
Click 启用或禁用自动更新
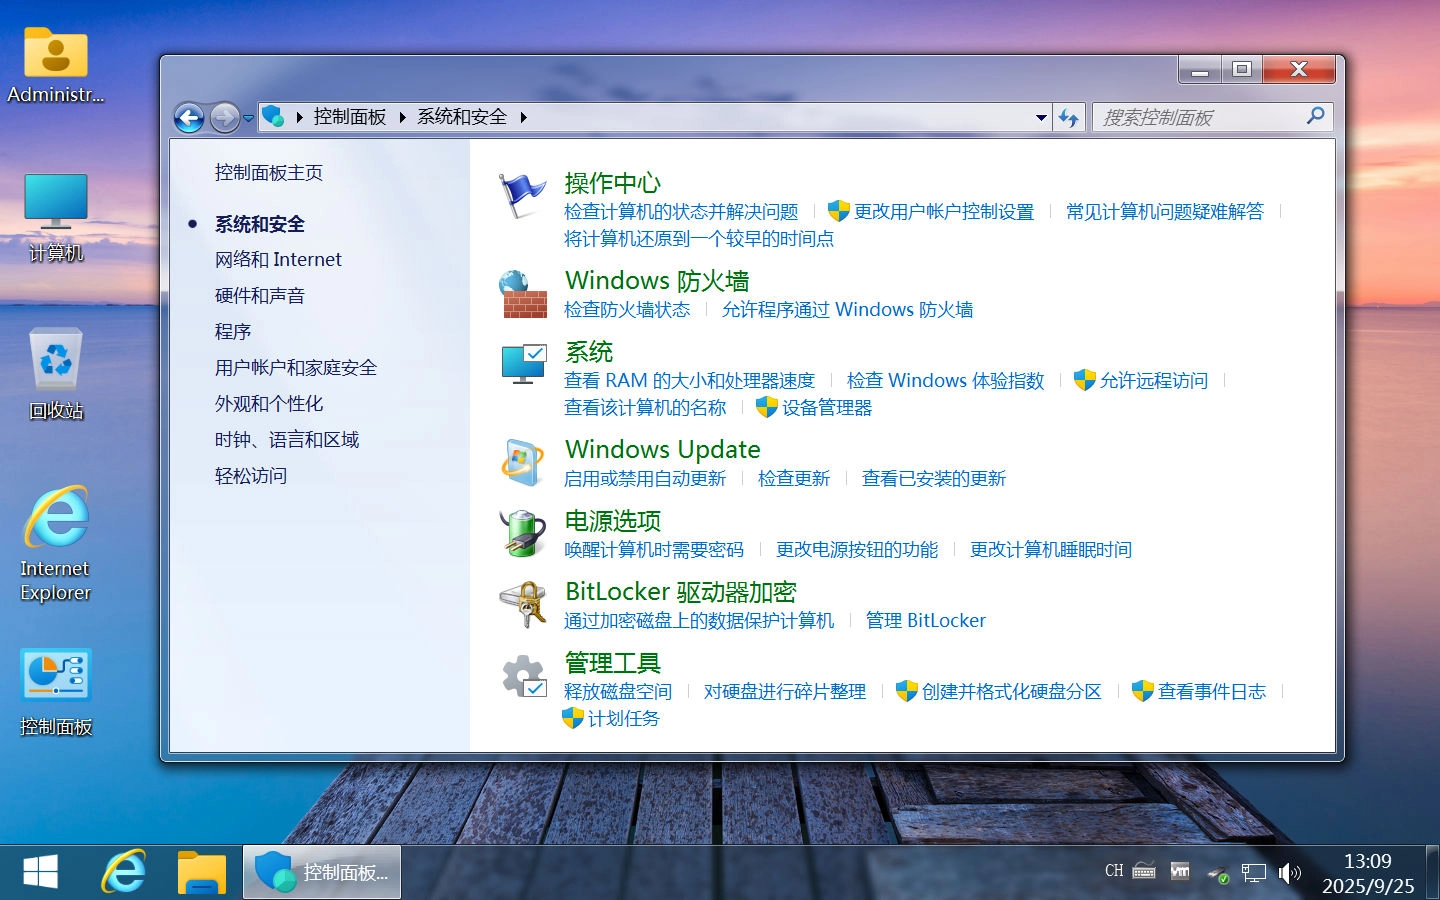645,478
